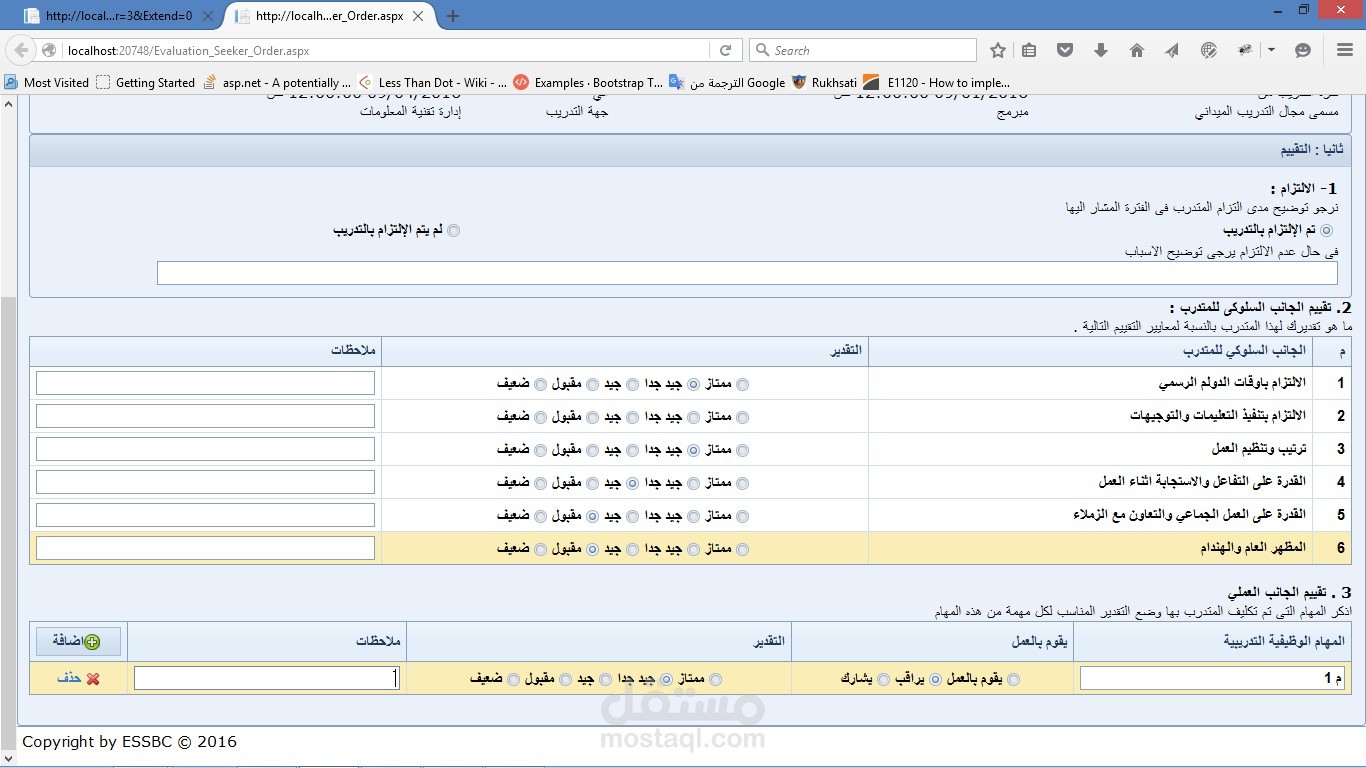Click the notes field in task م 1 row
The image size is (1366, 768).
tap(267, 679)
